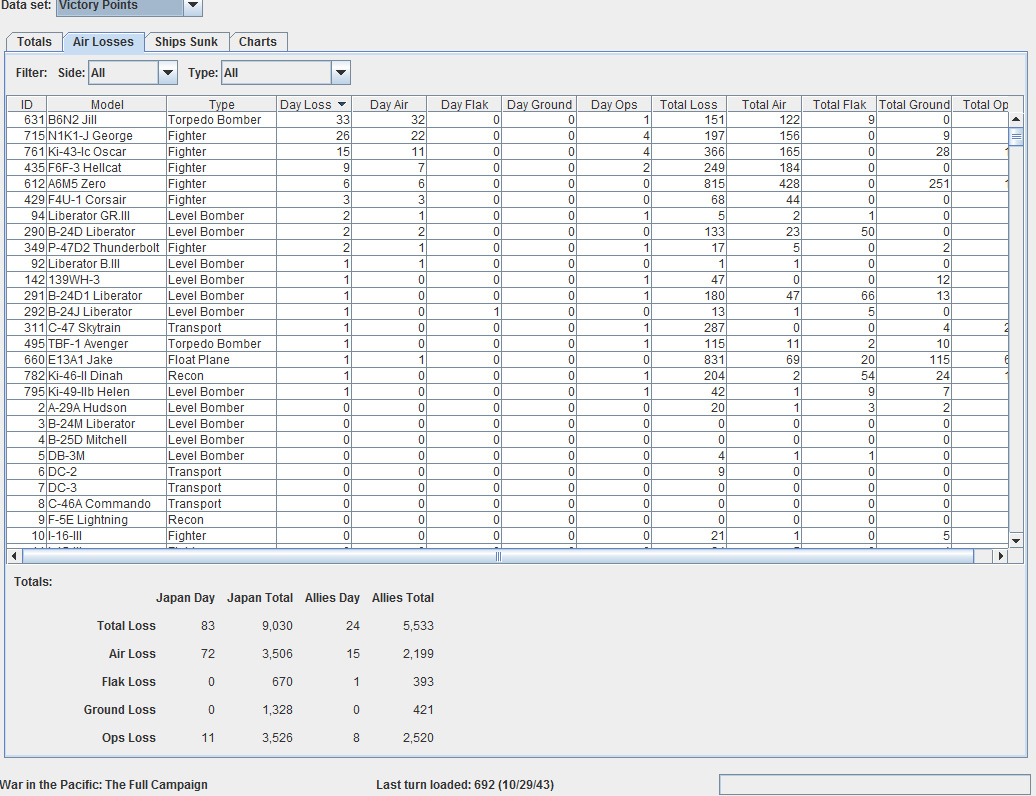1036x796 pixels.
Task: Select the Ki-43-Ic Oscar row
Action: point(507,151)
